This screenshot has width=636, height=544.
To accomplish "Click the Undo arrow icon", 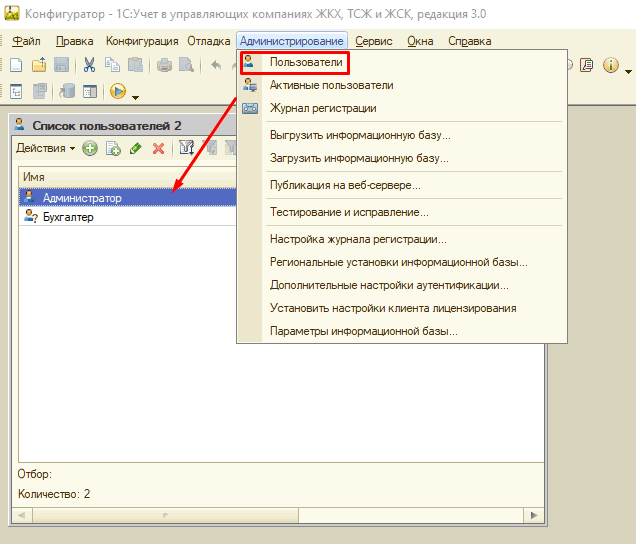I will 216,65.
